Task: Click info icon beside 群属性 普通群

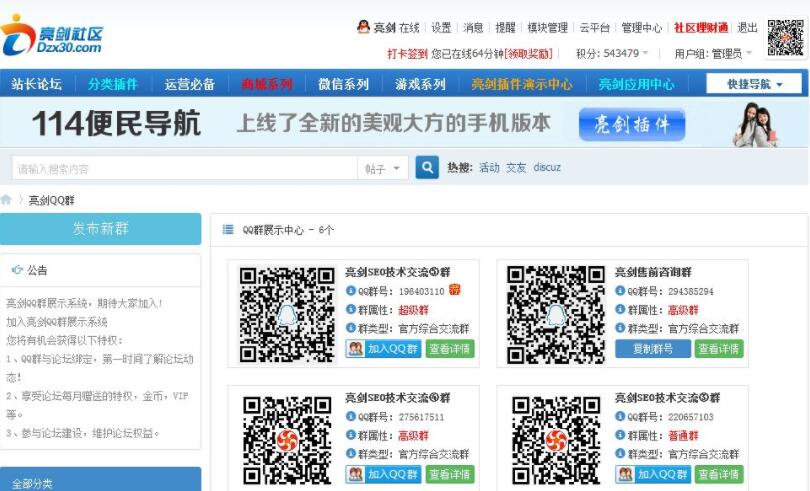Action: [x=620, y=435]
